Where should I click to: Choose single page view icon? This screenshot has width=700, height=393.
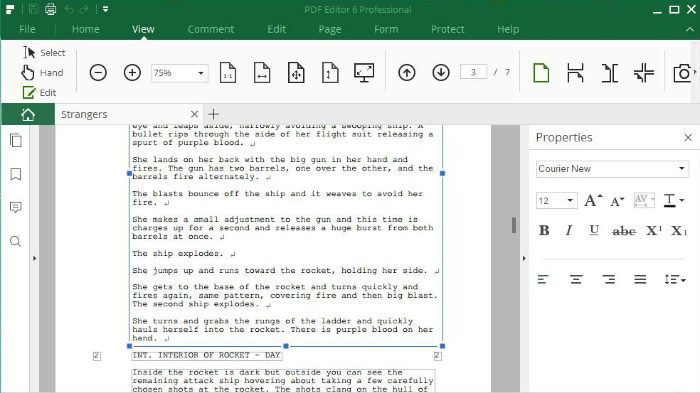coord(541,72)
